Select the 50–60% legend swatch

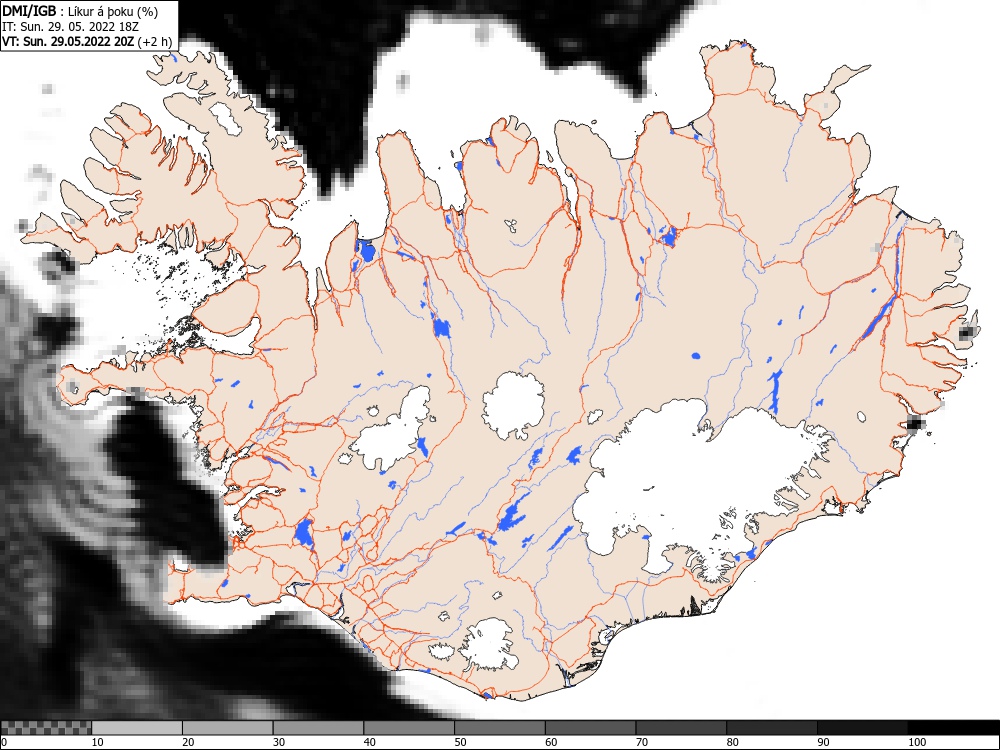(x=500, y=728)
